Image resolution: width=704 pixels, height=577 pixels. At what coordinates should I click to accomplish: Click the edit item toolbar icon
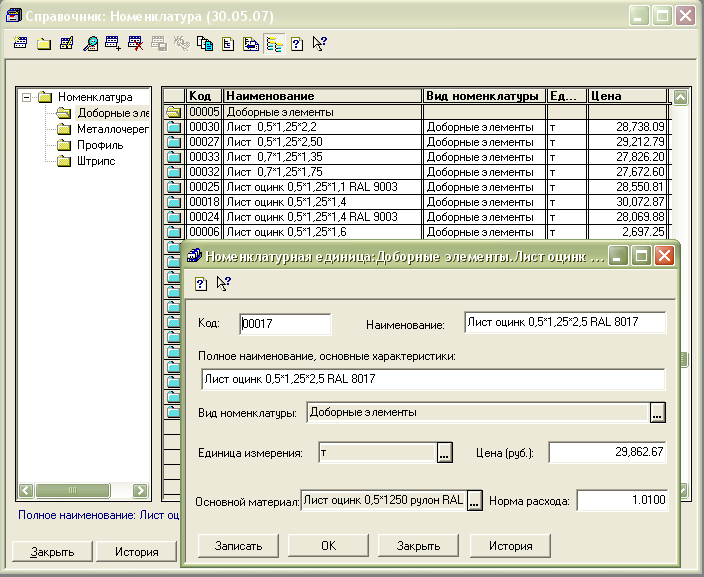coord(67,43)
